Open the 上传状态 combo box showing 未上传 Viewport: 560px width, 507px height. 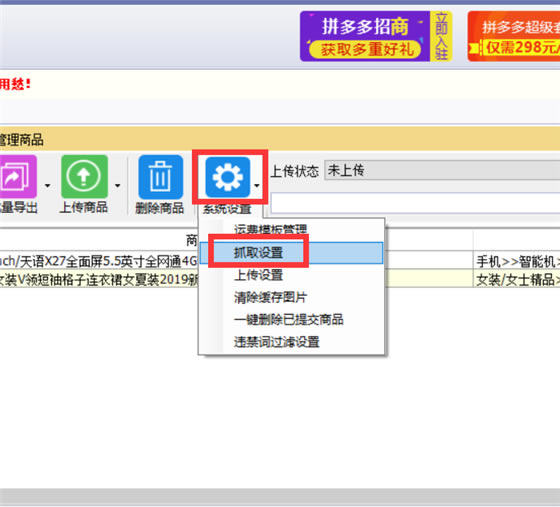[x=442, y=170]
